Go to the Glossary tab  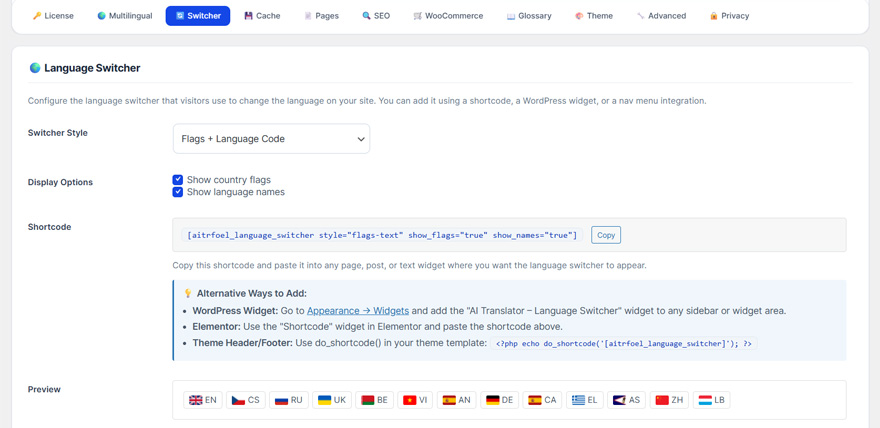click(528, 16)
